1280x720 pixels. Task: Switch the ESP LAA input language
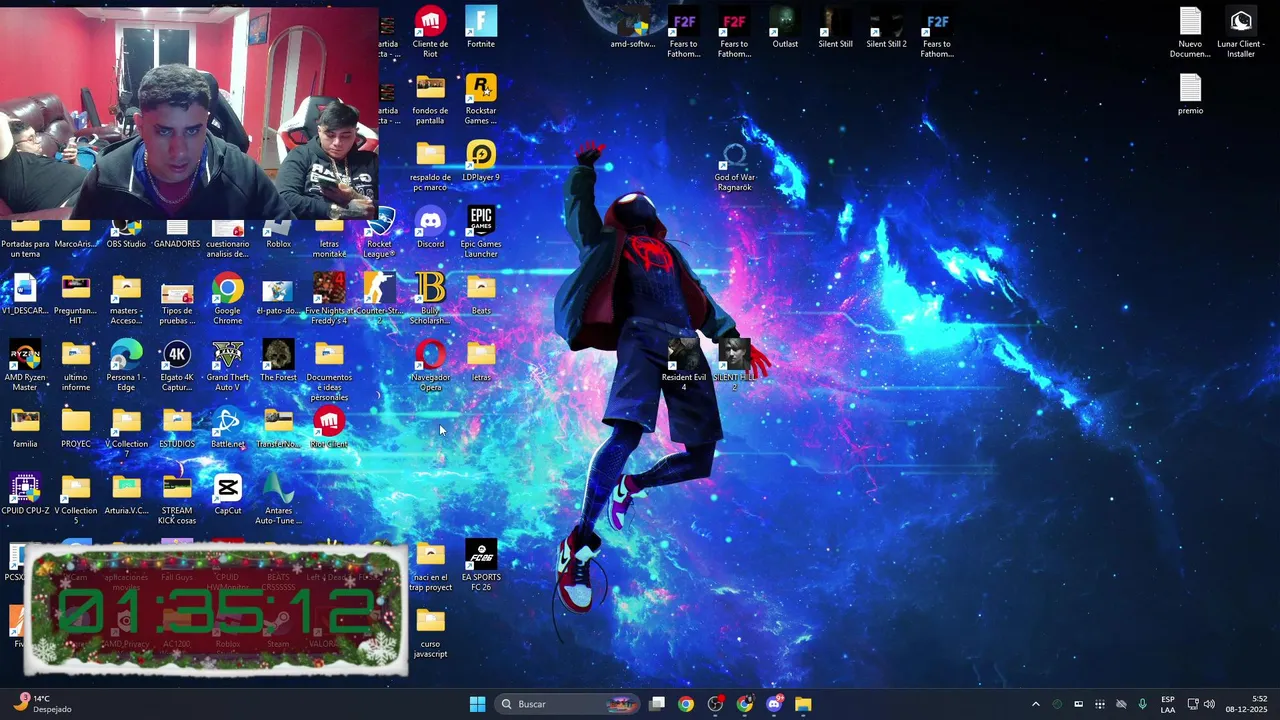(x=1168, y=704)
